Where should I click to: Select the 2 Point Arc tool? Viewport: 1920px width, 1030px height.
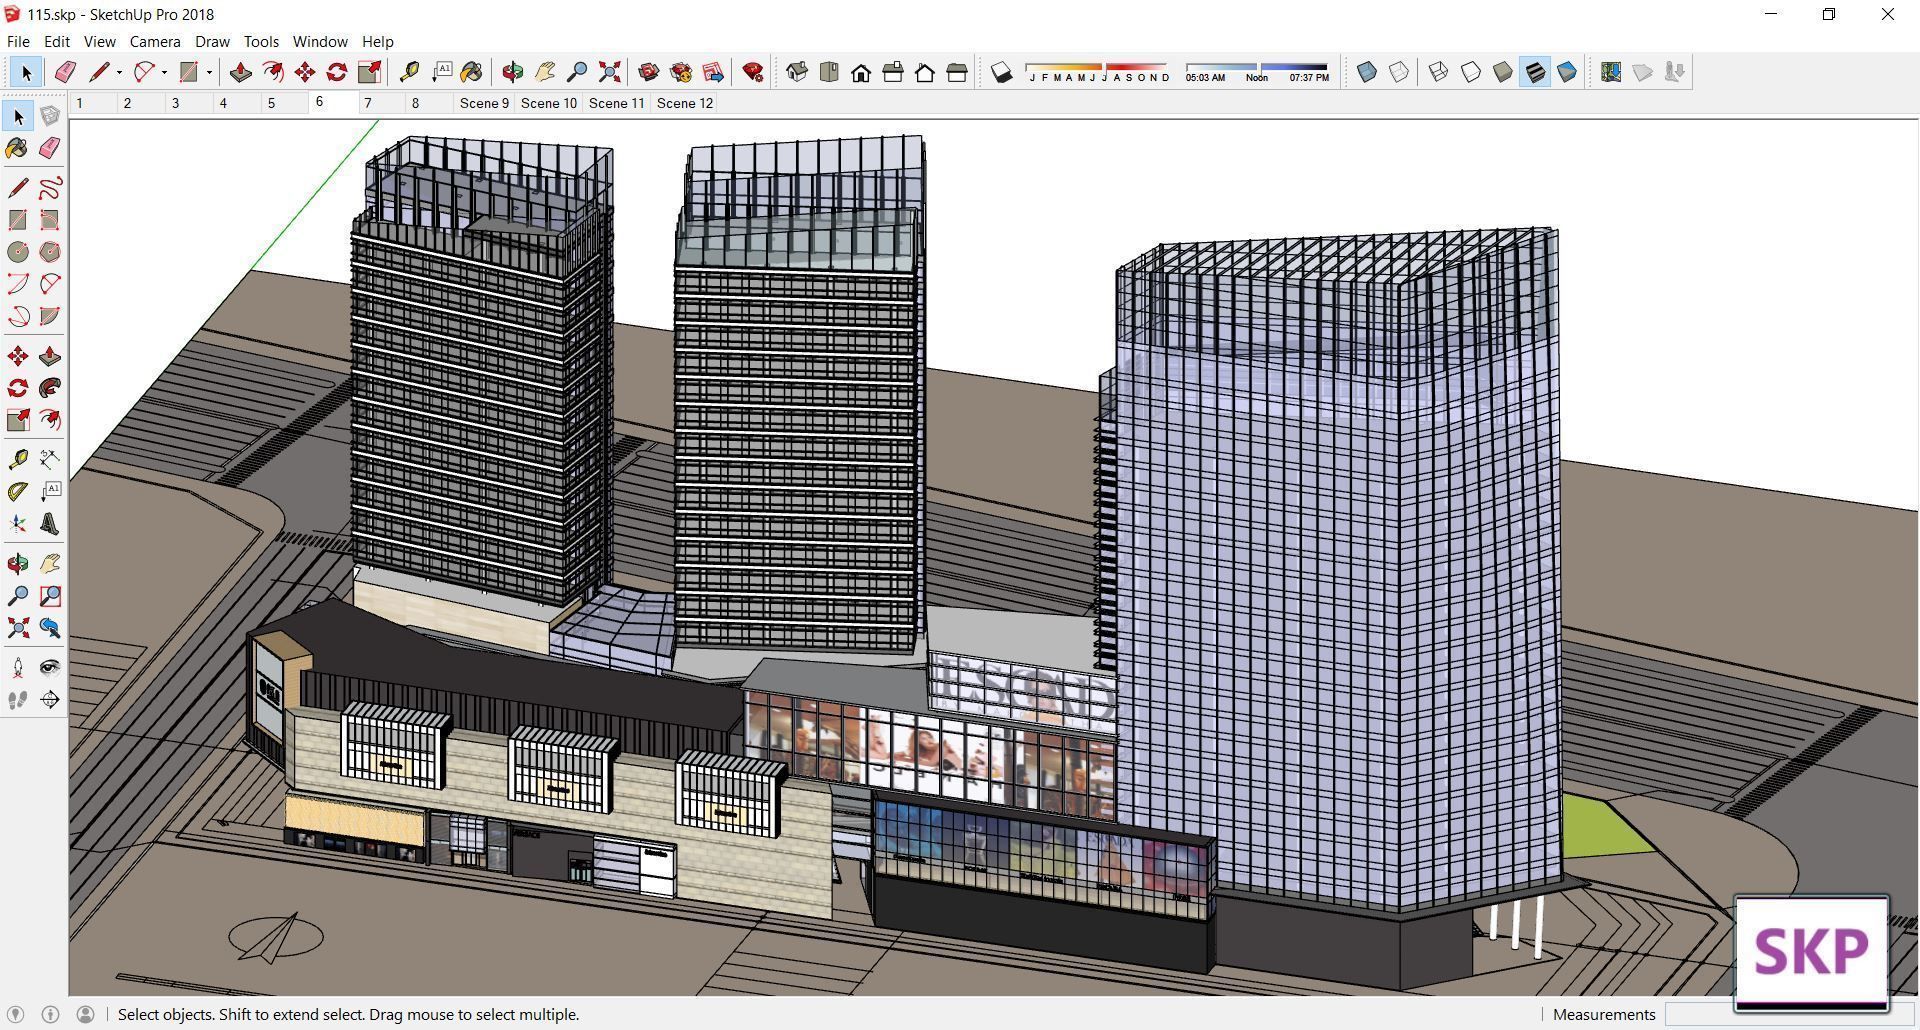[x=50, y=284]
